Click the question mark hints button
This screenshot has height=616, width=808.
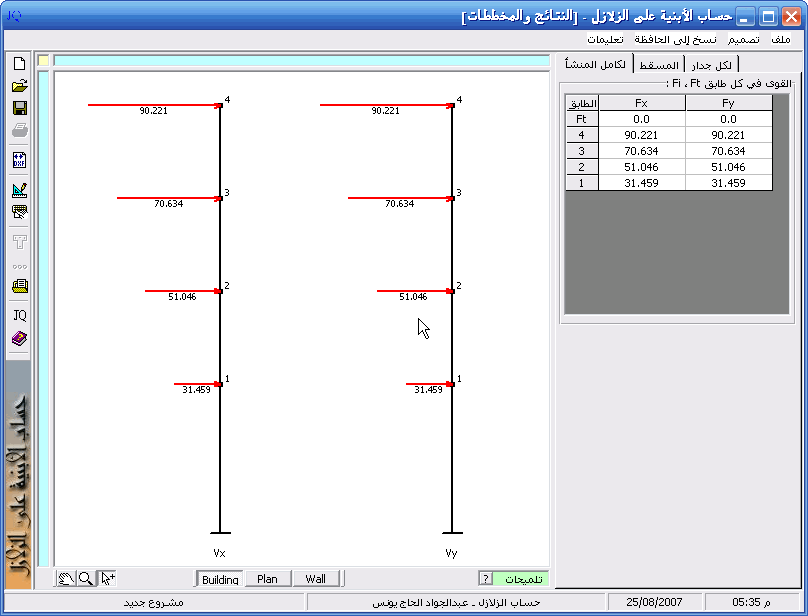pyautogui.click(x=485, y=579)
